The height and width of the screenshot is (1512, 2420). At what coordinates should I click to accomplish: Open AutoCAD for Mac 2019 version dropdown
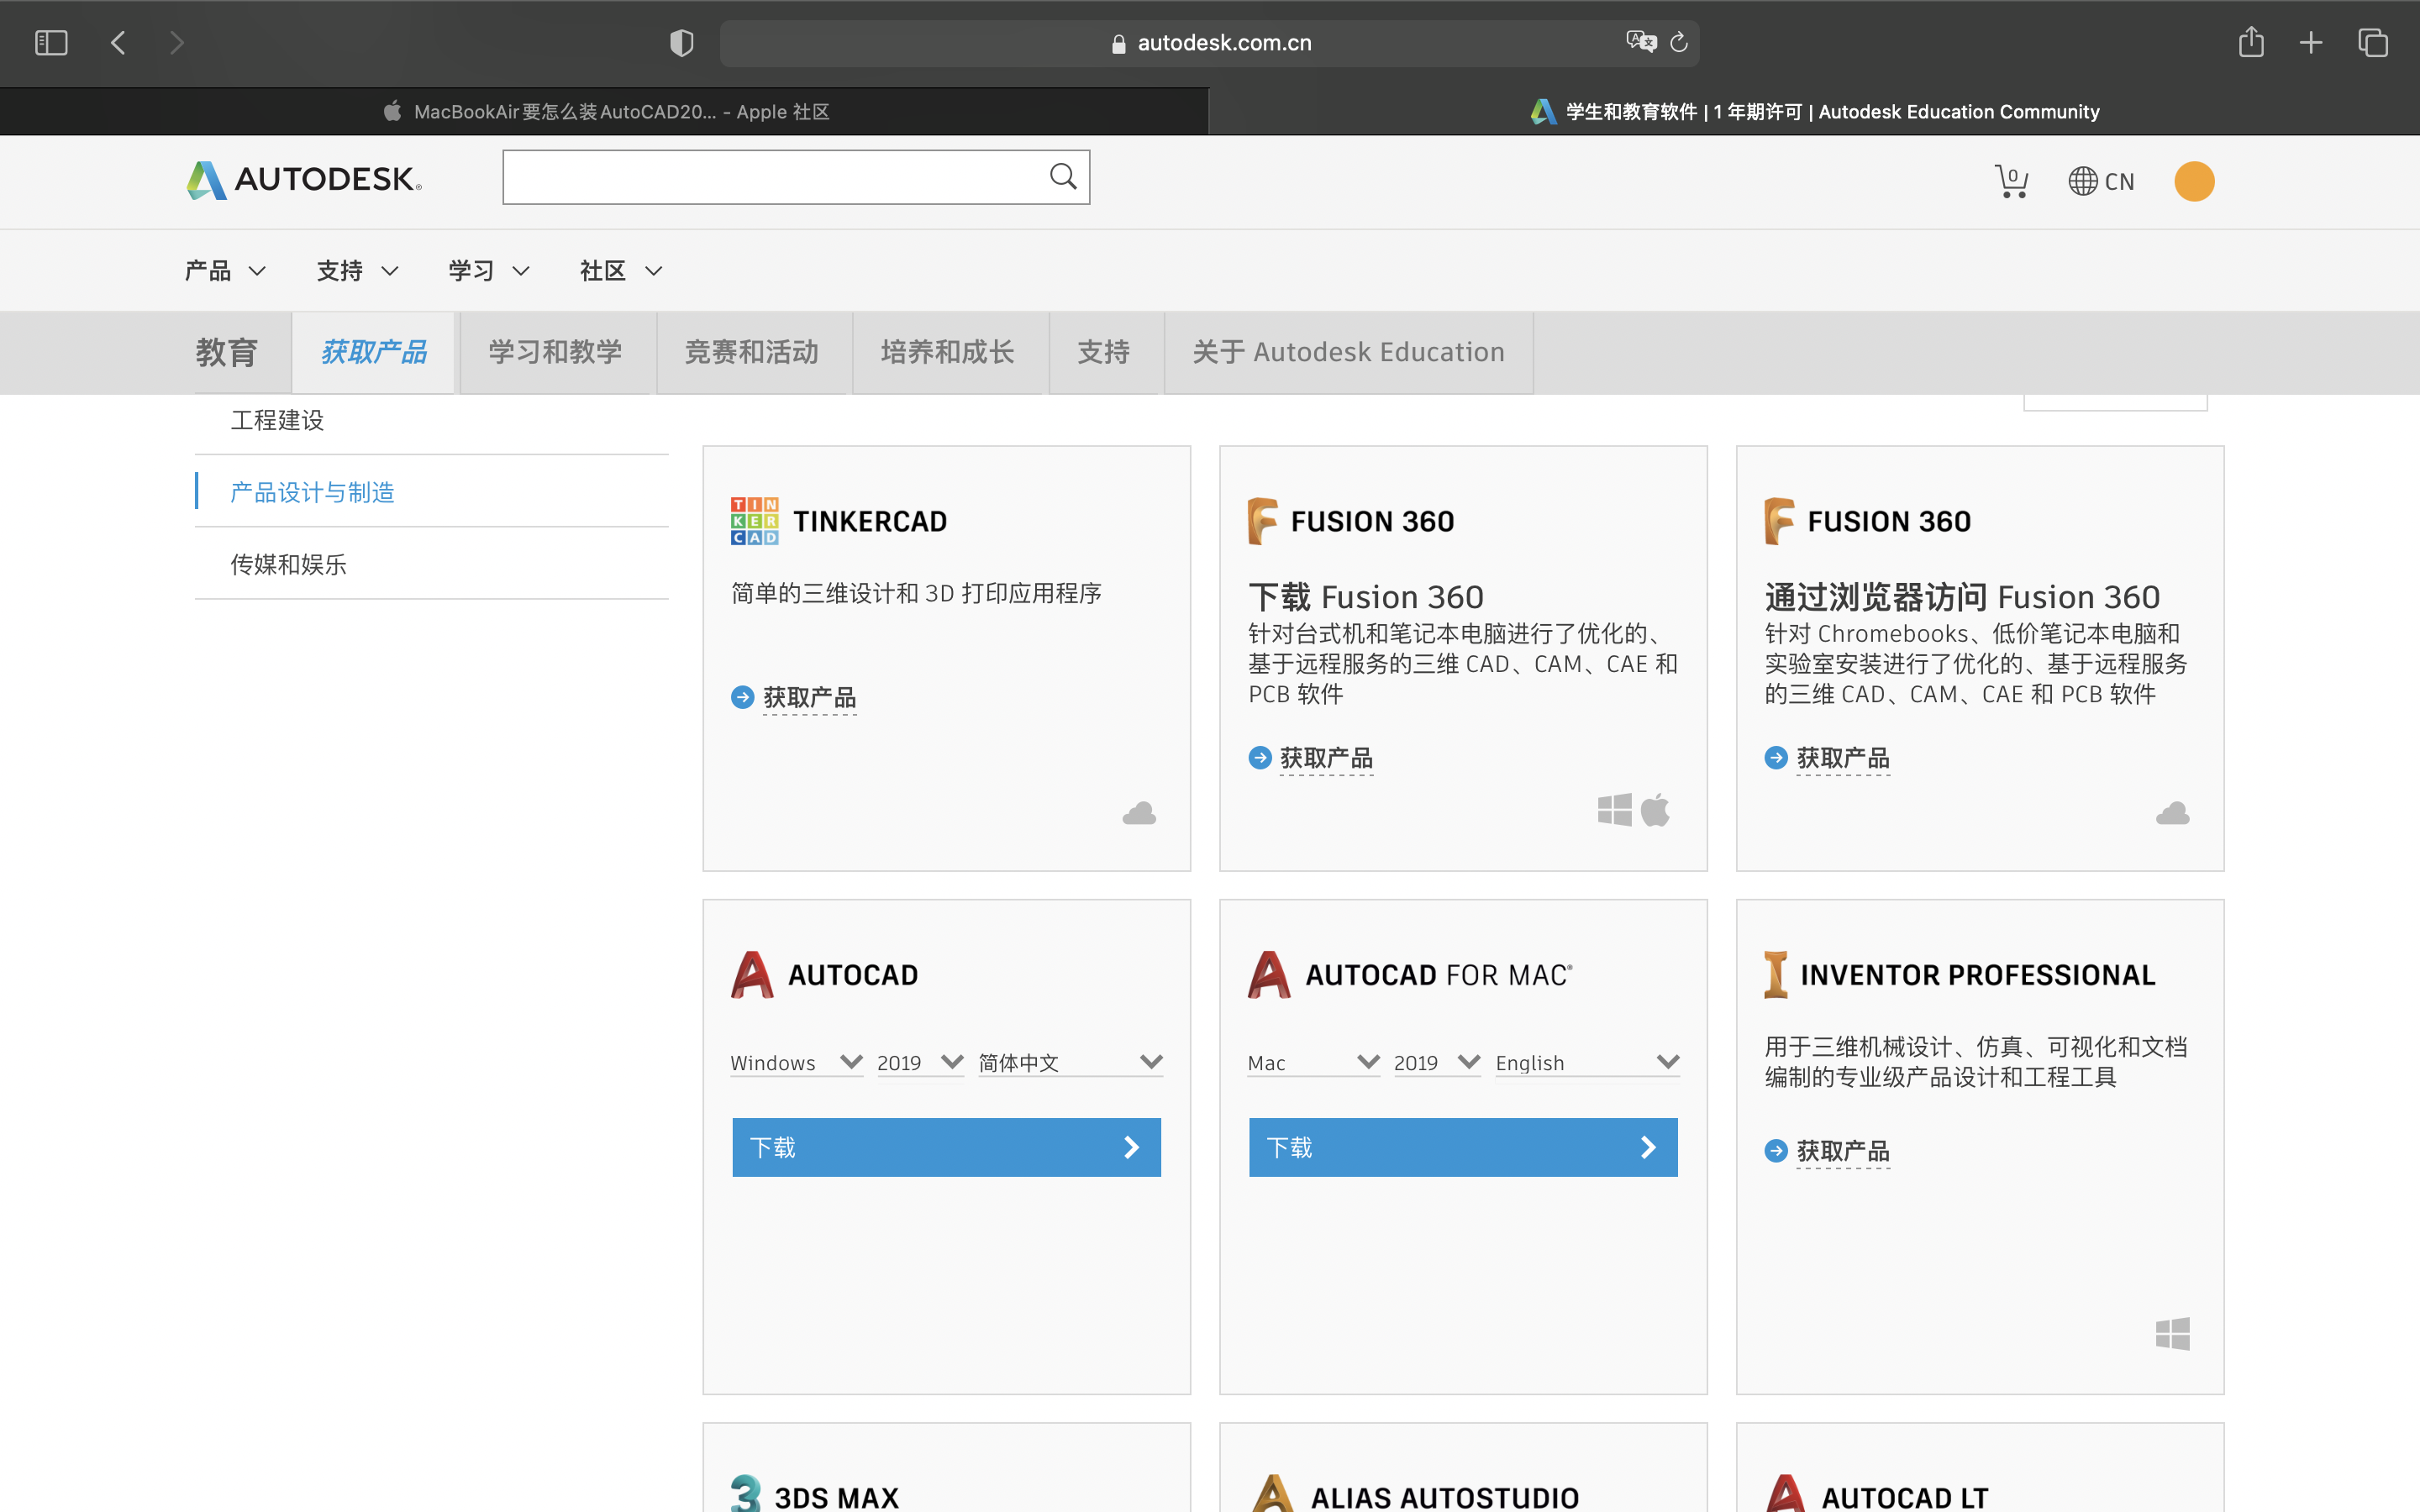click(1436, 1062)
